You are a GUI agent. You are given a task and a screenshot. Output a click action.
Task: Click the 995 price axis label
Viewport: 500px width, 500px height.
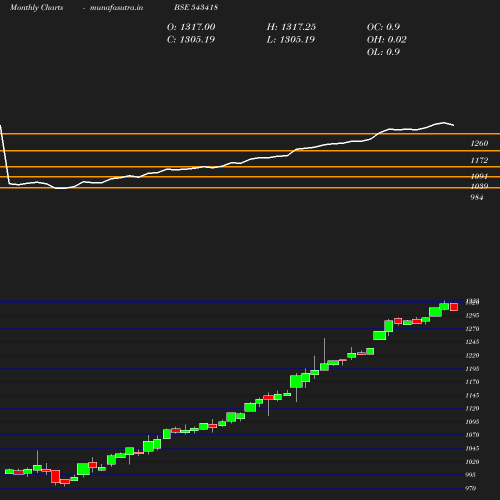pyautogui.click(x=471, y=475)
